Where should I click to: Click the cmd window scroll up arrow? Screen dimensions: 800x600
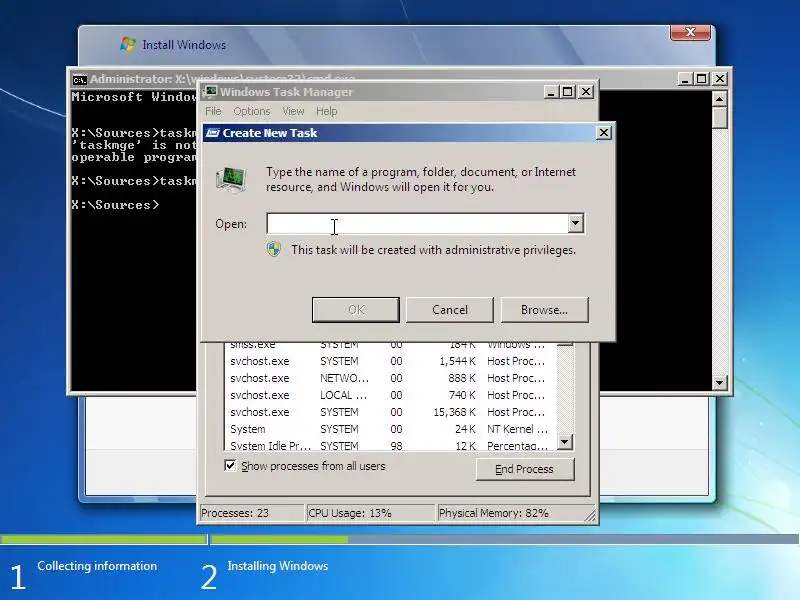pos(719,99)
